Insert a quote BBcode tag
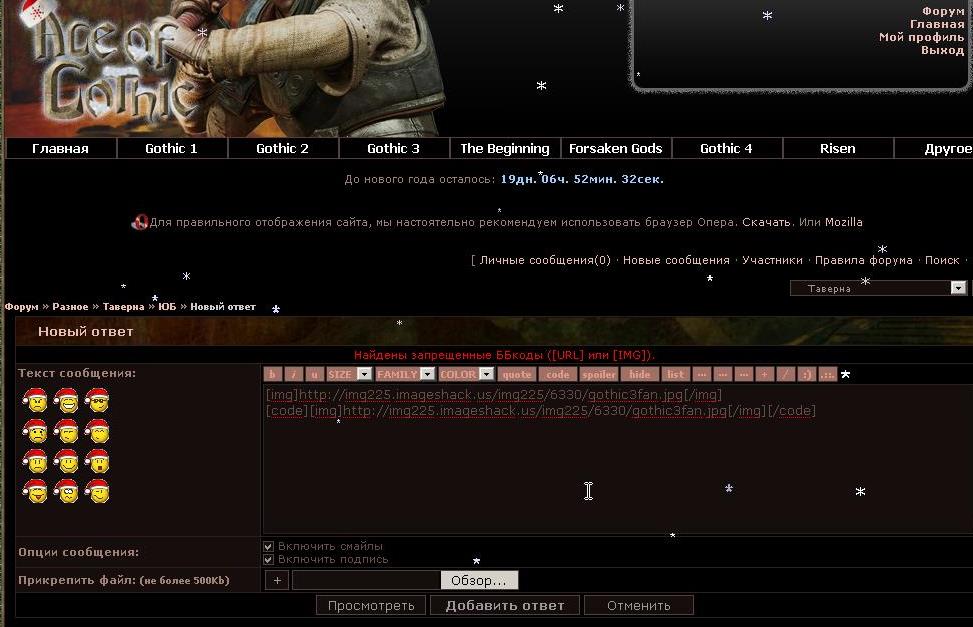973x627 pixels. pos(517,374)
